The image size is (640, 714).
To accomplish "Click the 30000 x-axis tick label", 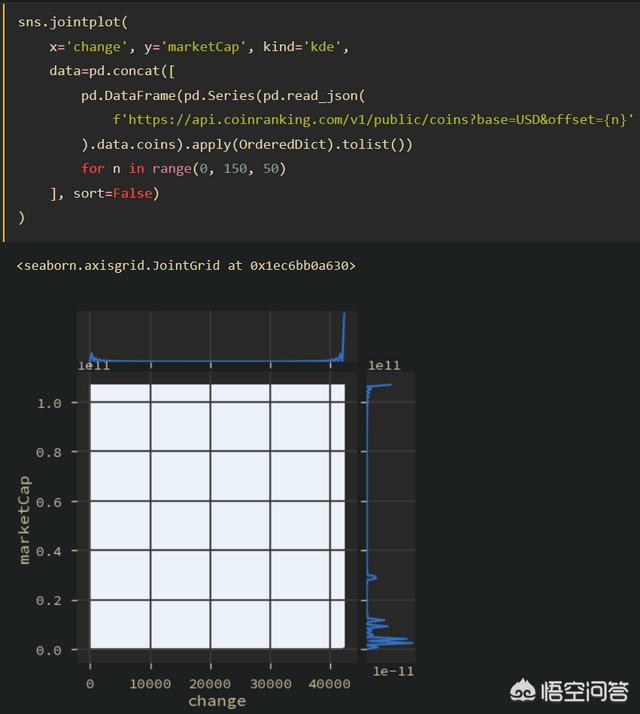I will click(271, 683).
